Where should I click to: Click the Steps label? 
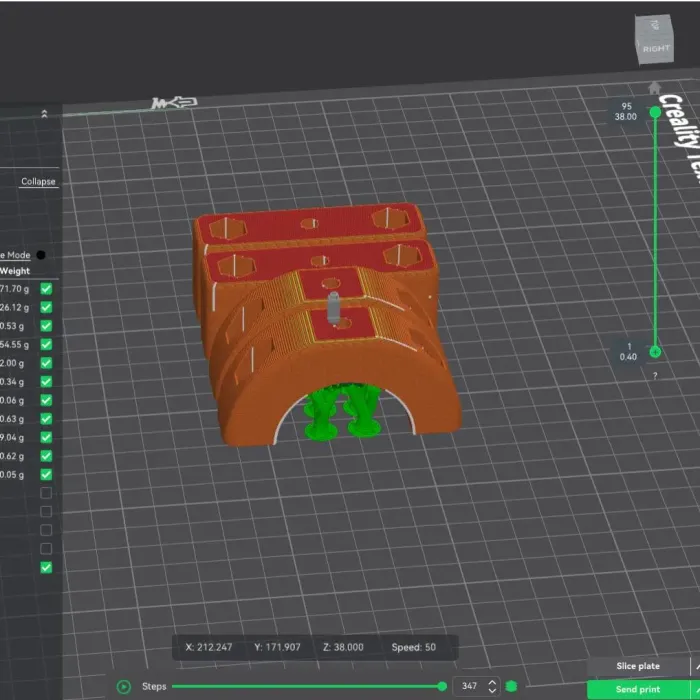pos(154,687)
